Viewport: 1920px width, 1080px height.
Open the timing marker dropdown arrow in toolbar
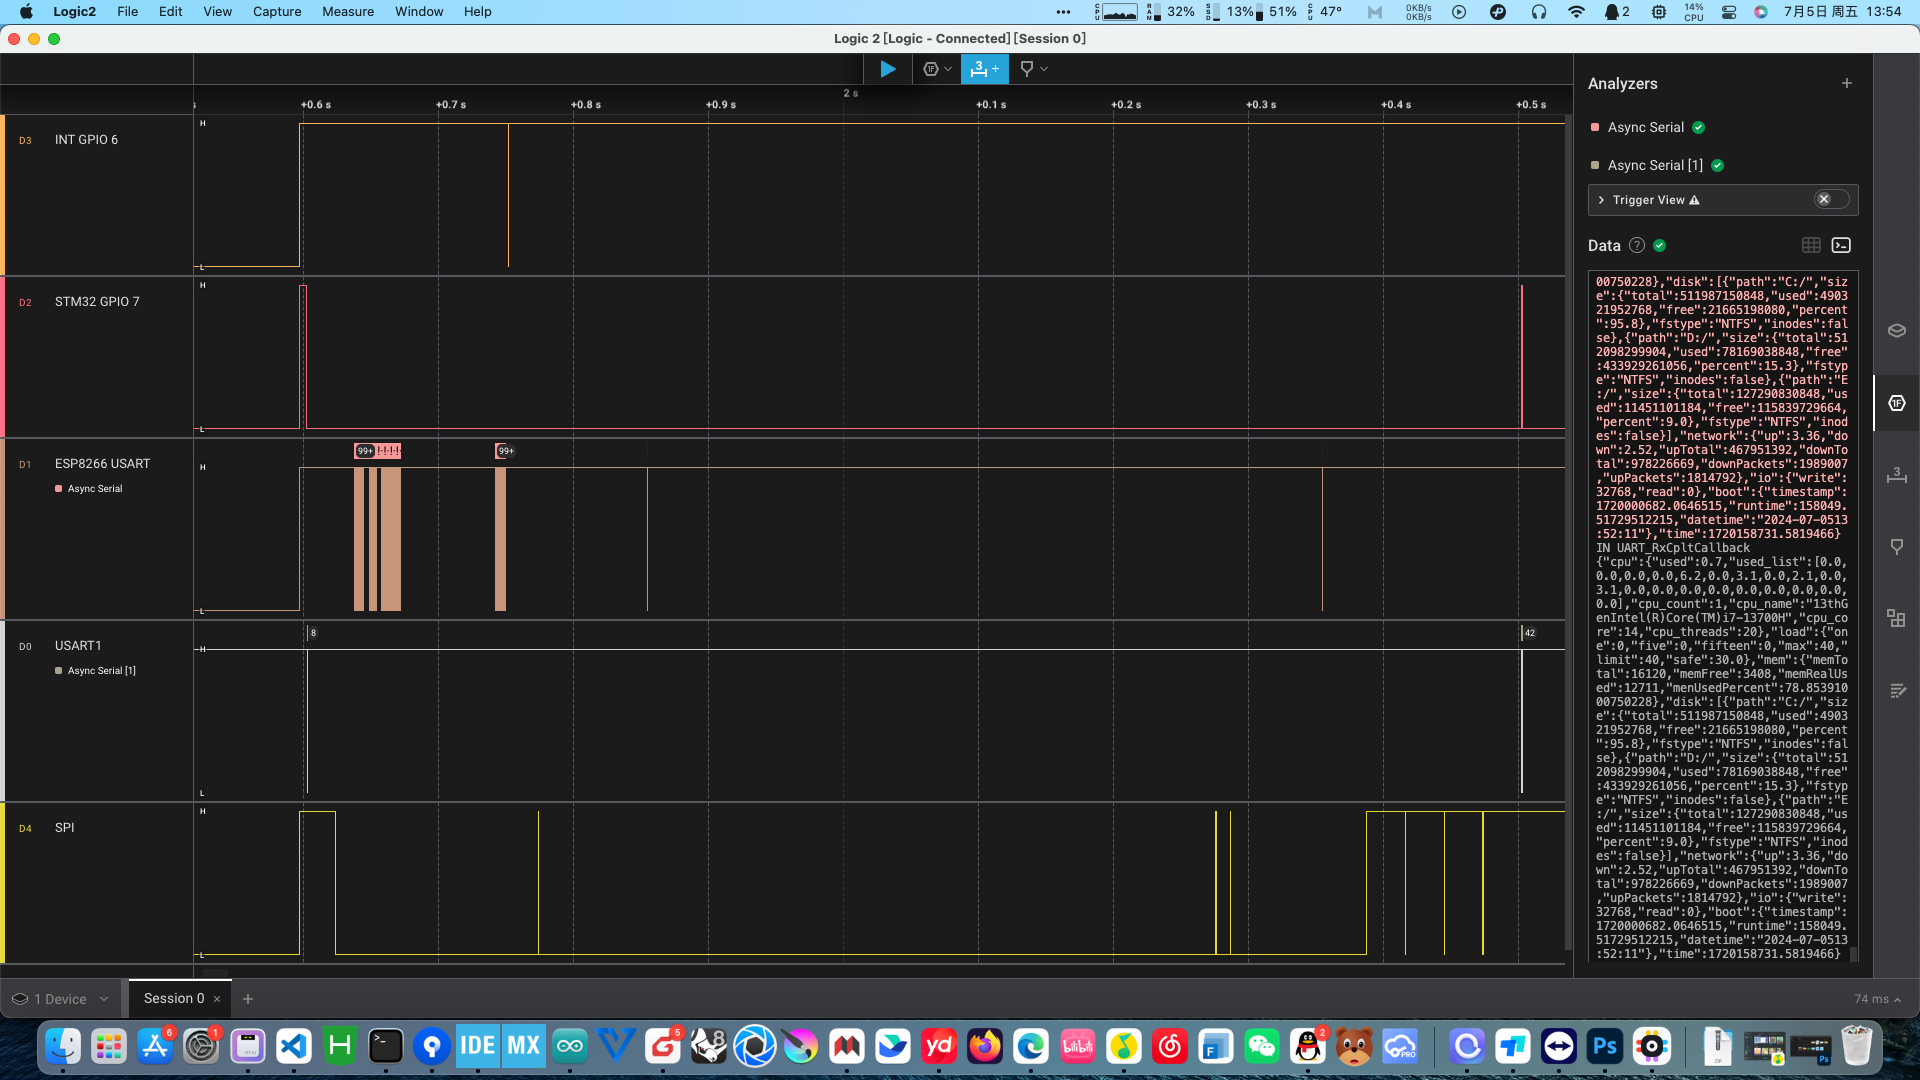pos(1044,69)
